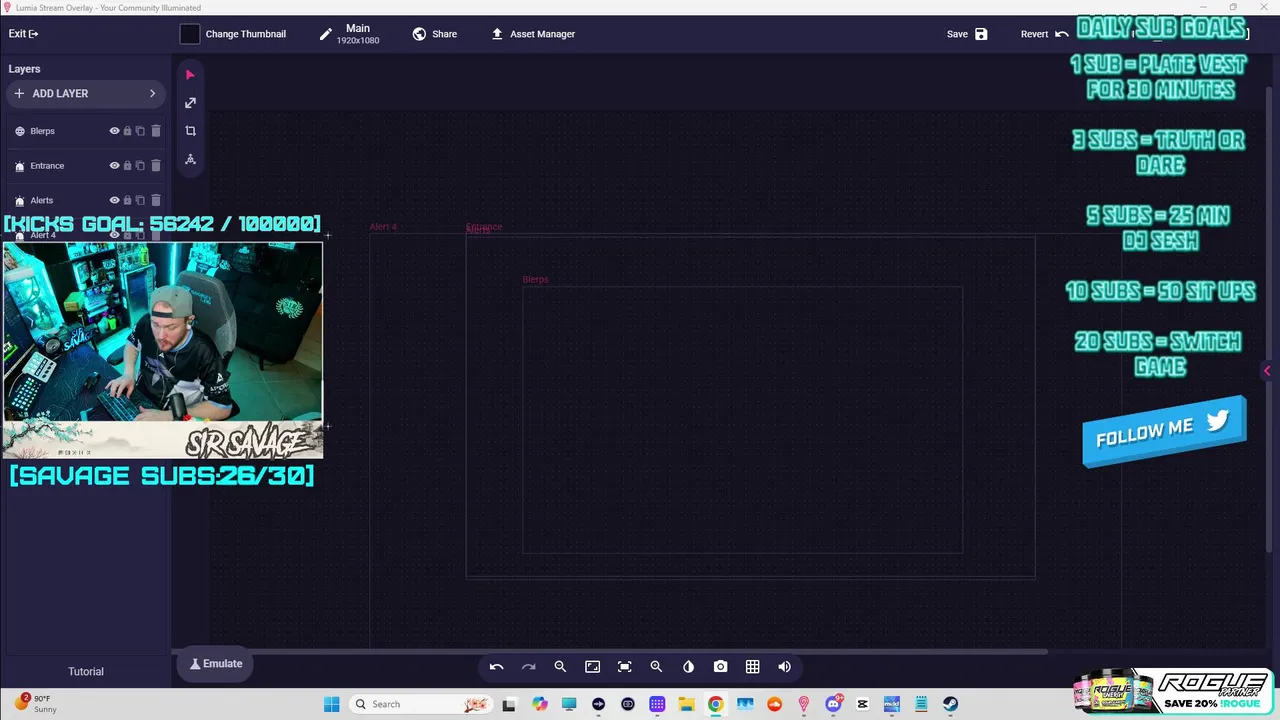1280x720 pixels.
Task: Click the fit-to-screen icon
Action: pyautogui.click(x=624, y=667)
